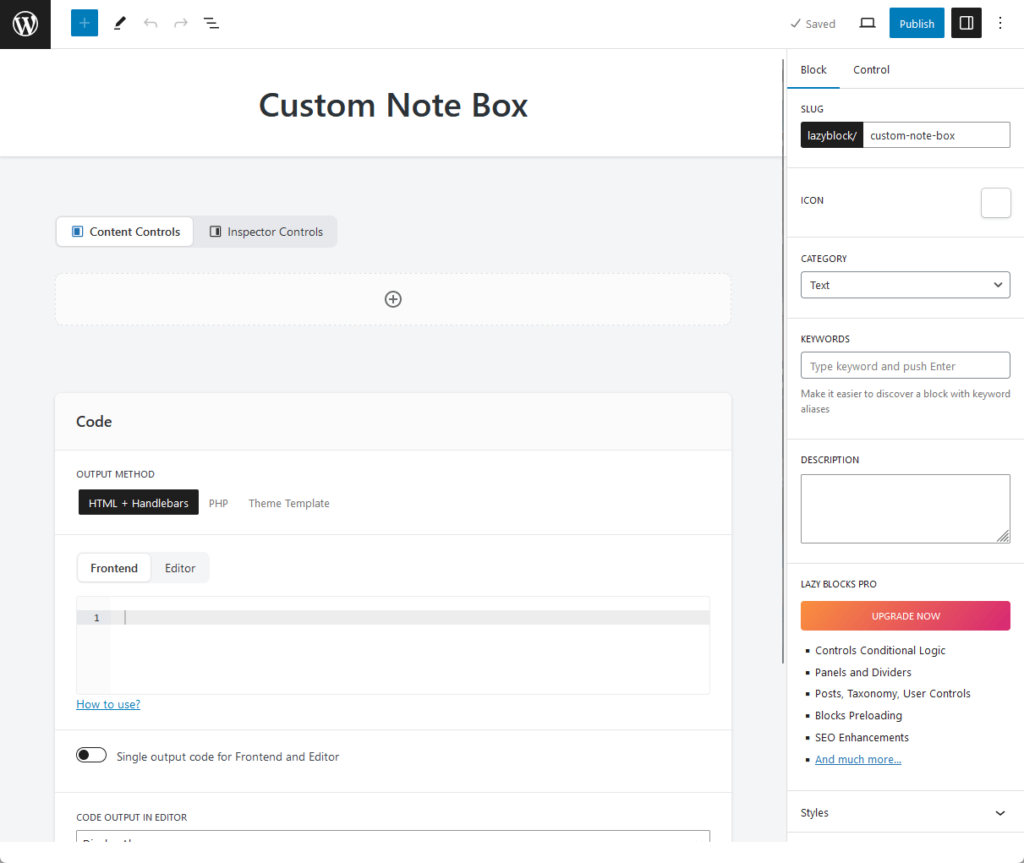Select the Content Controls tab

125,232
